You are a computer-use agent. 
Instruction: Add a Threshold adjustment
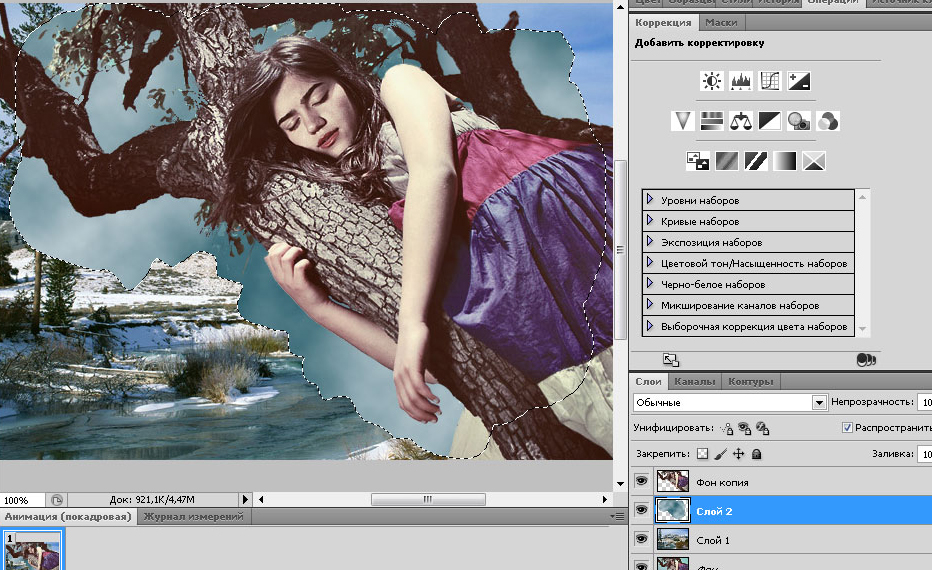[755, 161]
